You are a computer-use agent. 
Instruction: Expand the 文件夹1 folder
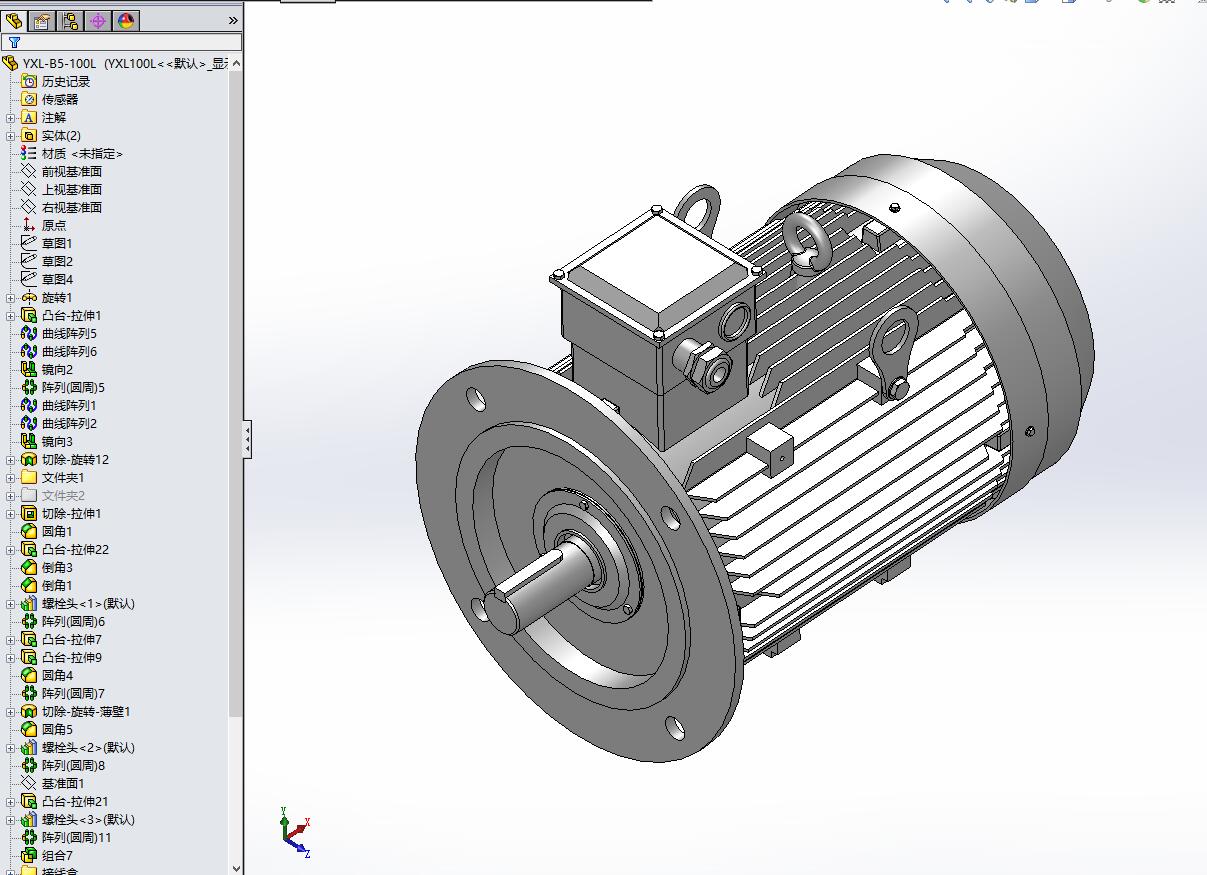[11, 477]
